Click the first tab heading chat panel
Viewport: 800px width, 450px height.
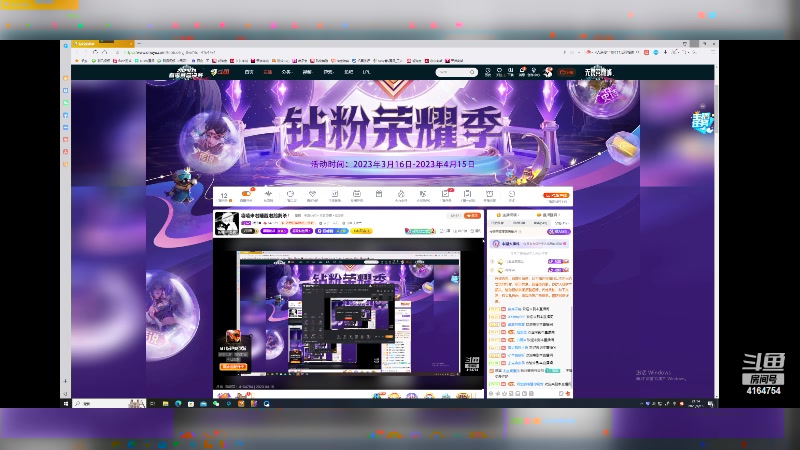509,215
